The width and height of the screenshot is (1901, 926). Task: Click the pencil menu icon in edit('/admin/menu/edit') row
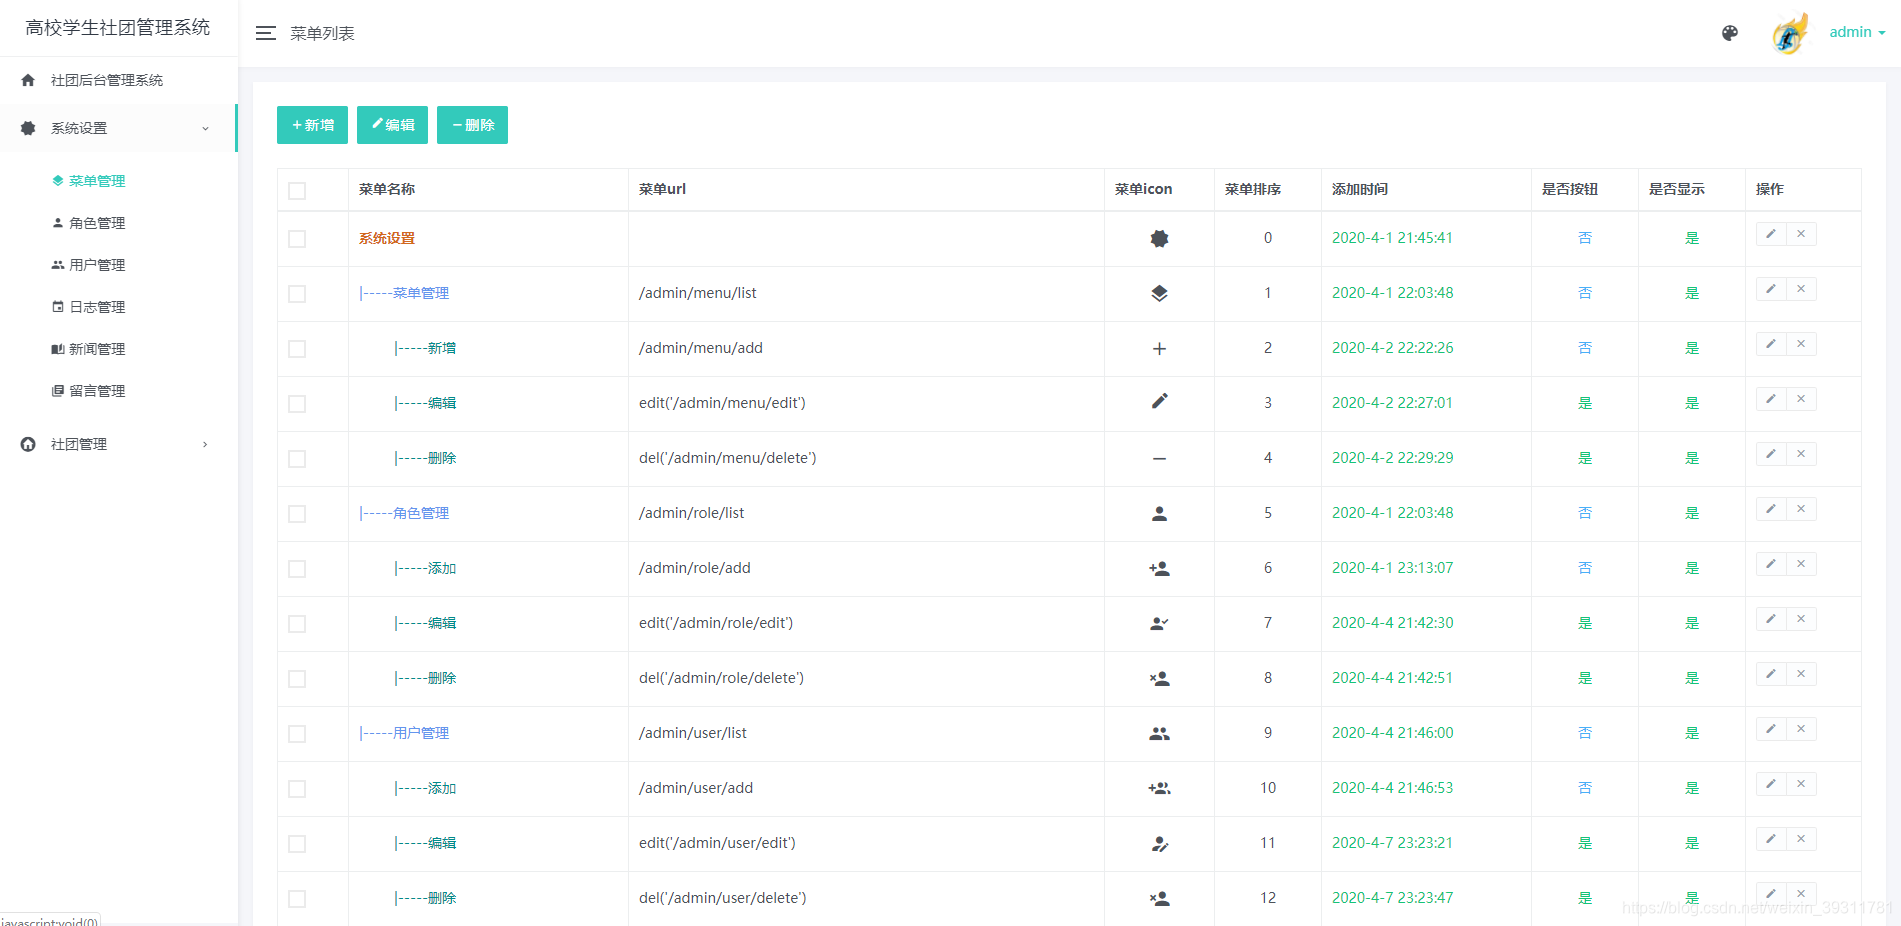(1159, 402)
